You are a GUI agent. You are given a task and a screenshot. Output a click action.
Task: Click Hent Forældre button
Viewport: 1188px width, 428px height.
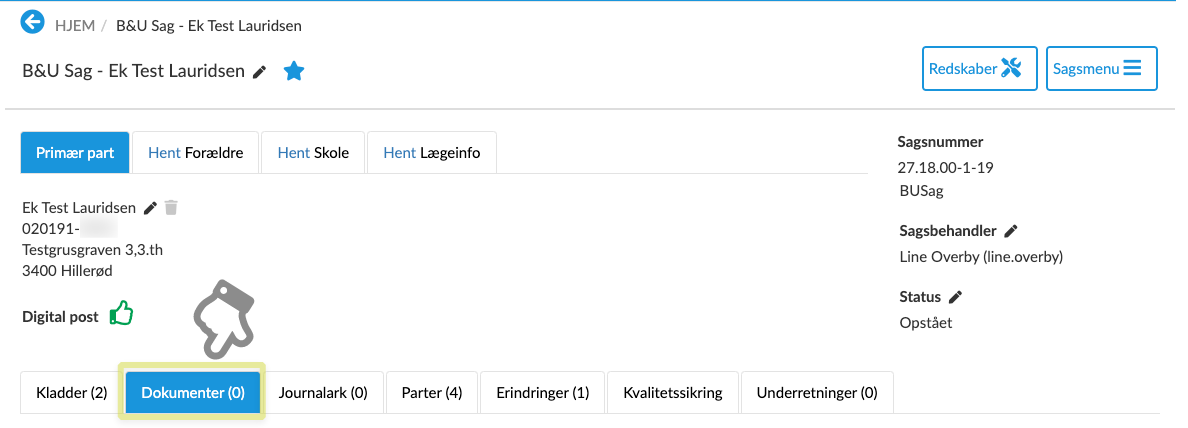point(196,153)
